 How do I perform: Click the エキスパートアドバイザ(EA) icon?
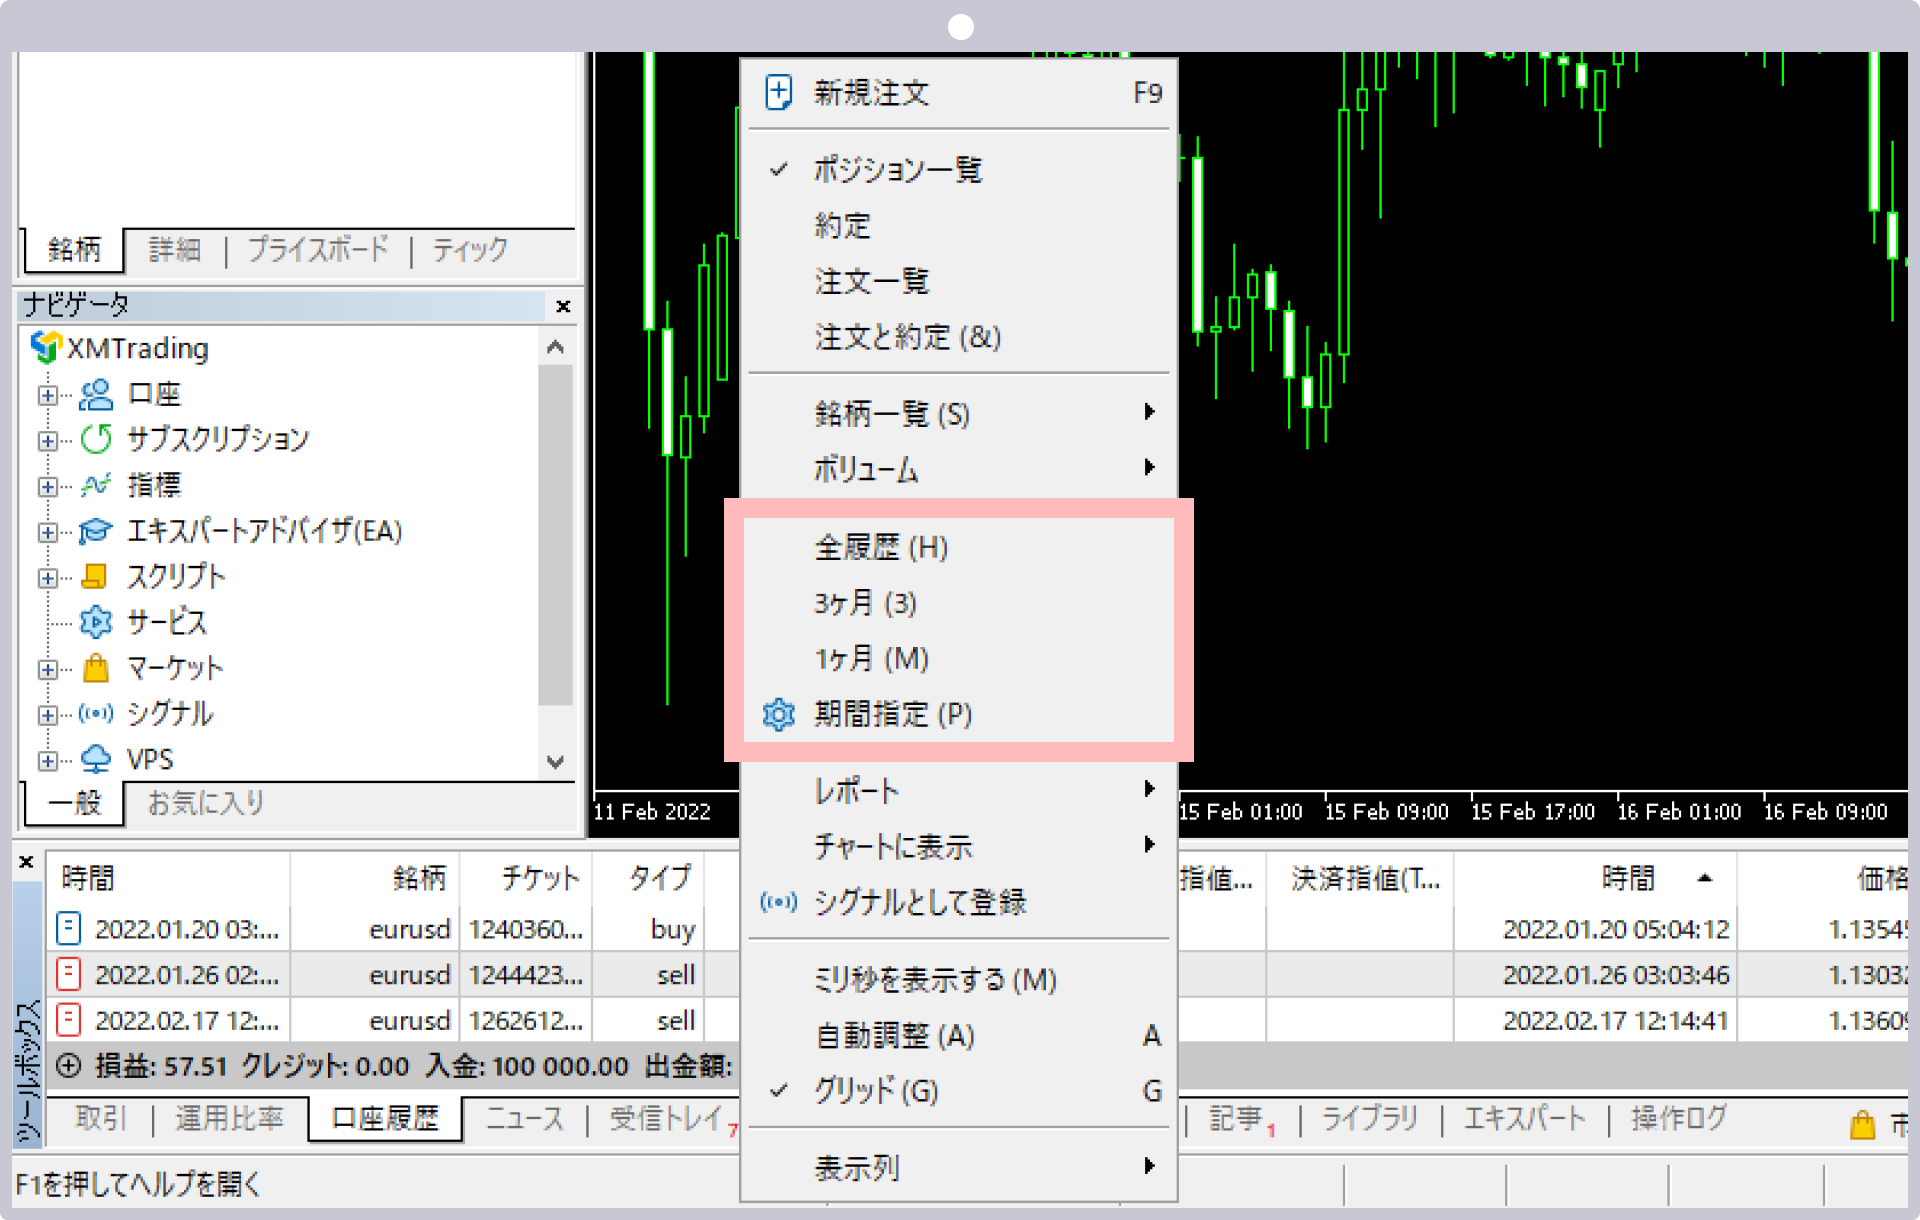[94, 530]
